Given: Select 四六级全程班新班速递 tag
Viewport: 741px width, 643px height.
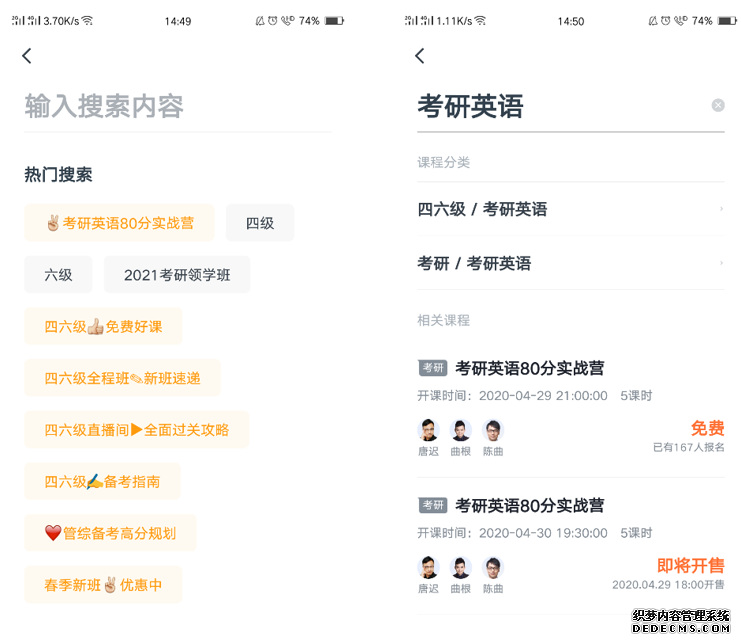Looking at the screenshot, I should point(122,378).
